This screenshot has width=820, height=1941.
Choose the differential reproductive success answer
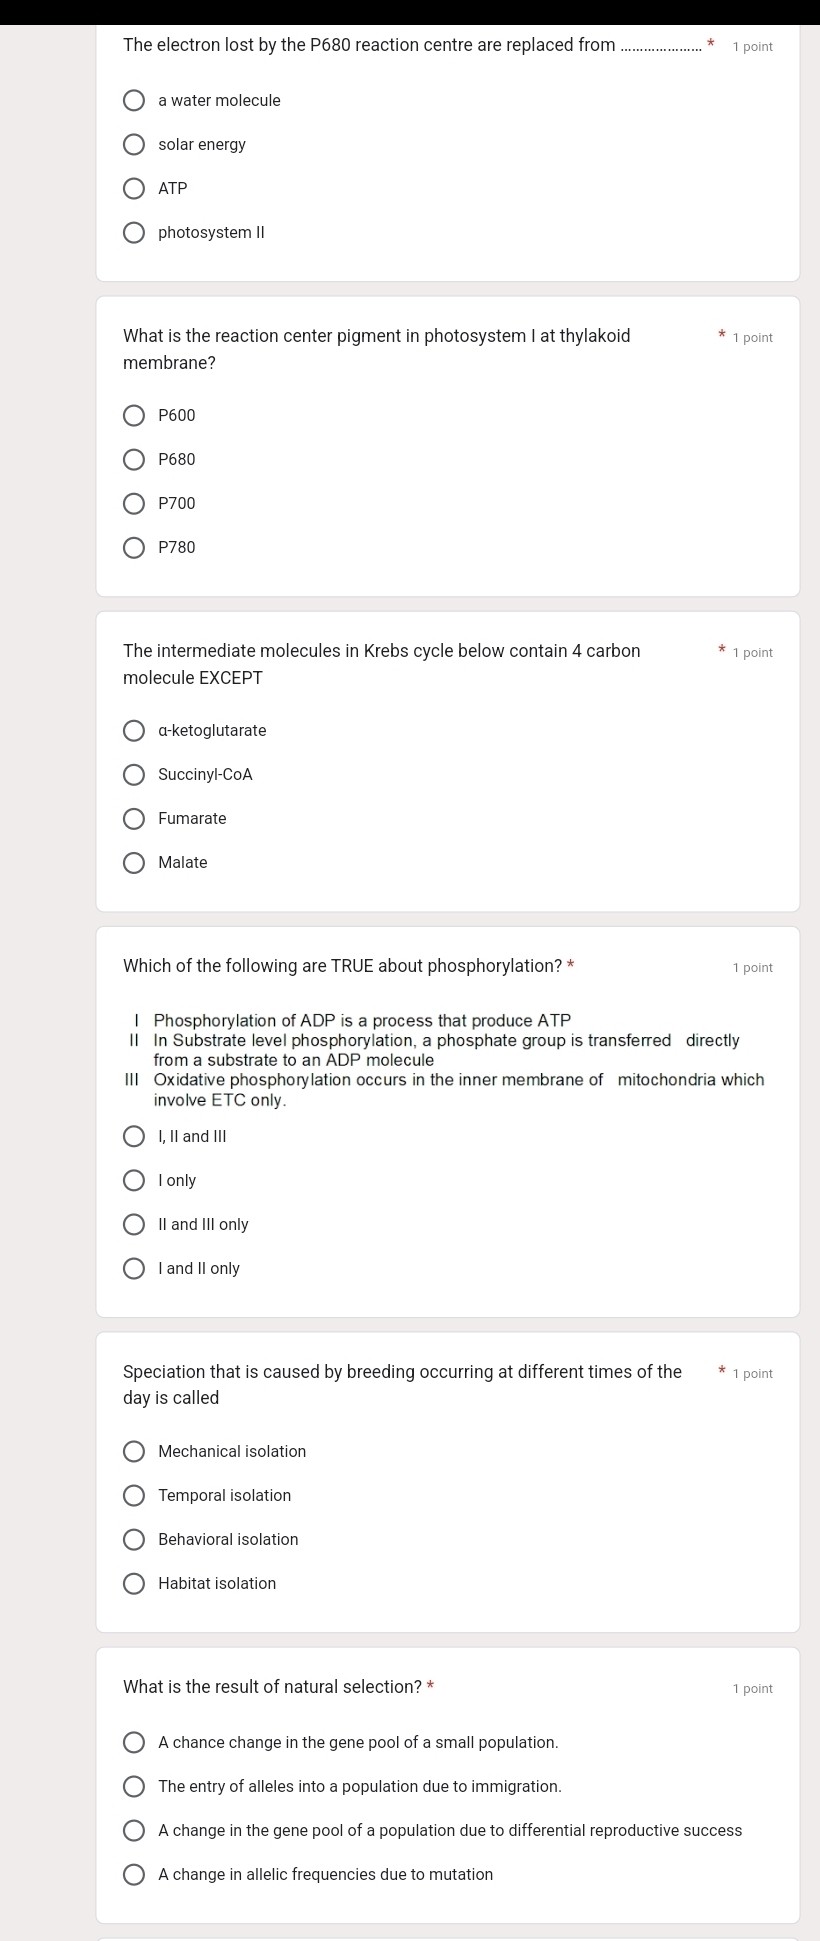(x=134, y=1831)
